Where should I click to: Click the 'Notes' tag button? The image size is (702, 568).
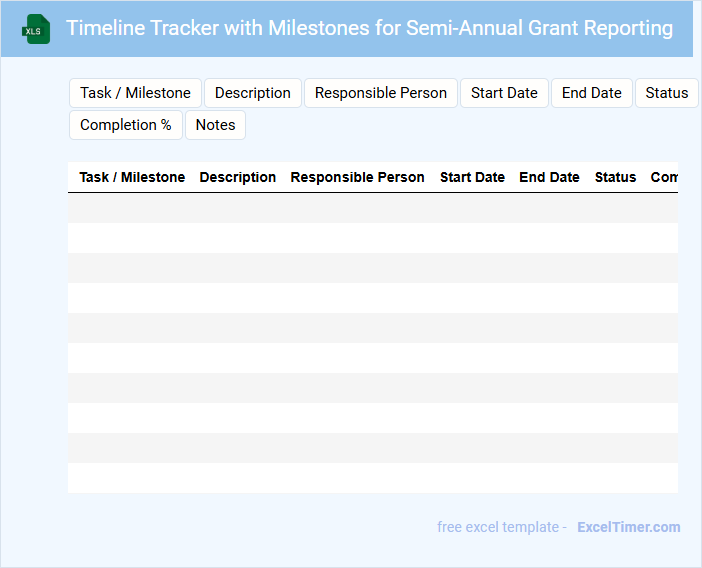tap(215, 125)
